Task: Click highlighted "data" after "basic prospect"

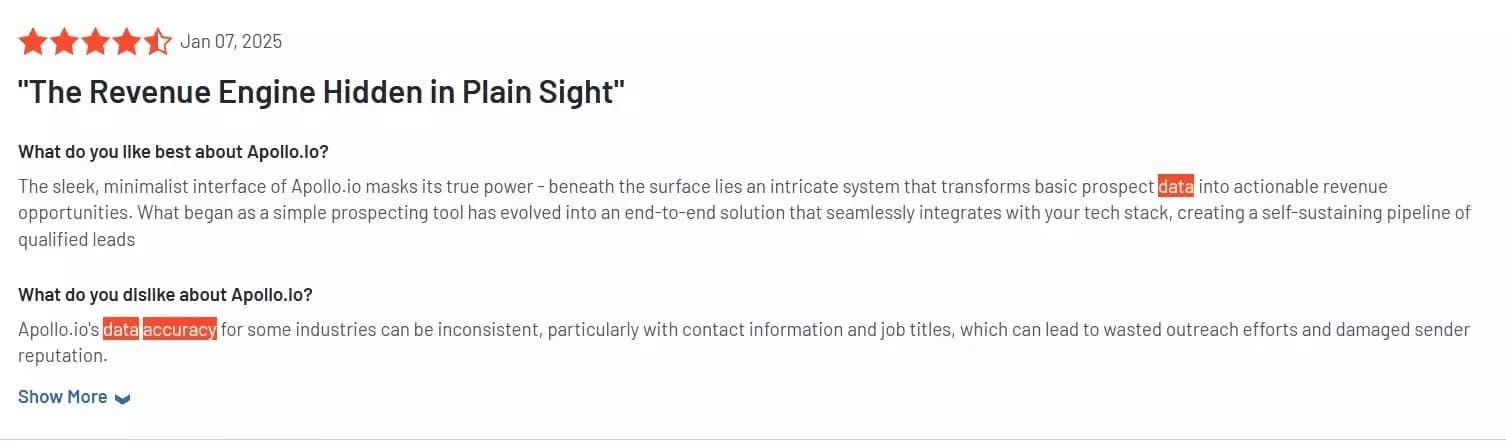Action: point(1175,187)
